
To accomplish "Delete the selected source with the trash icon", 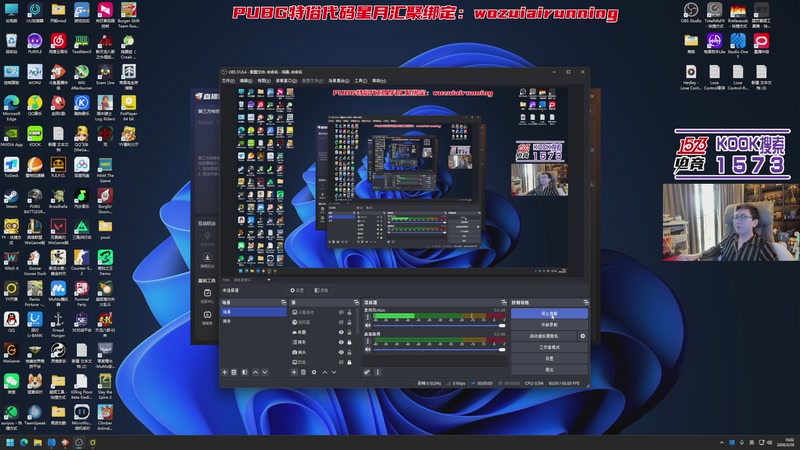I will tap(304, 372).
